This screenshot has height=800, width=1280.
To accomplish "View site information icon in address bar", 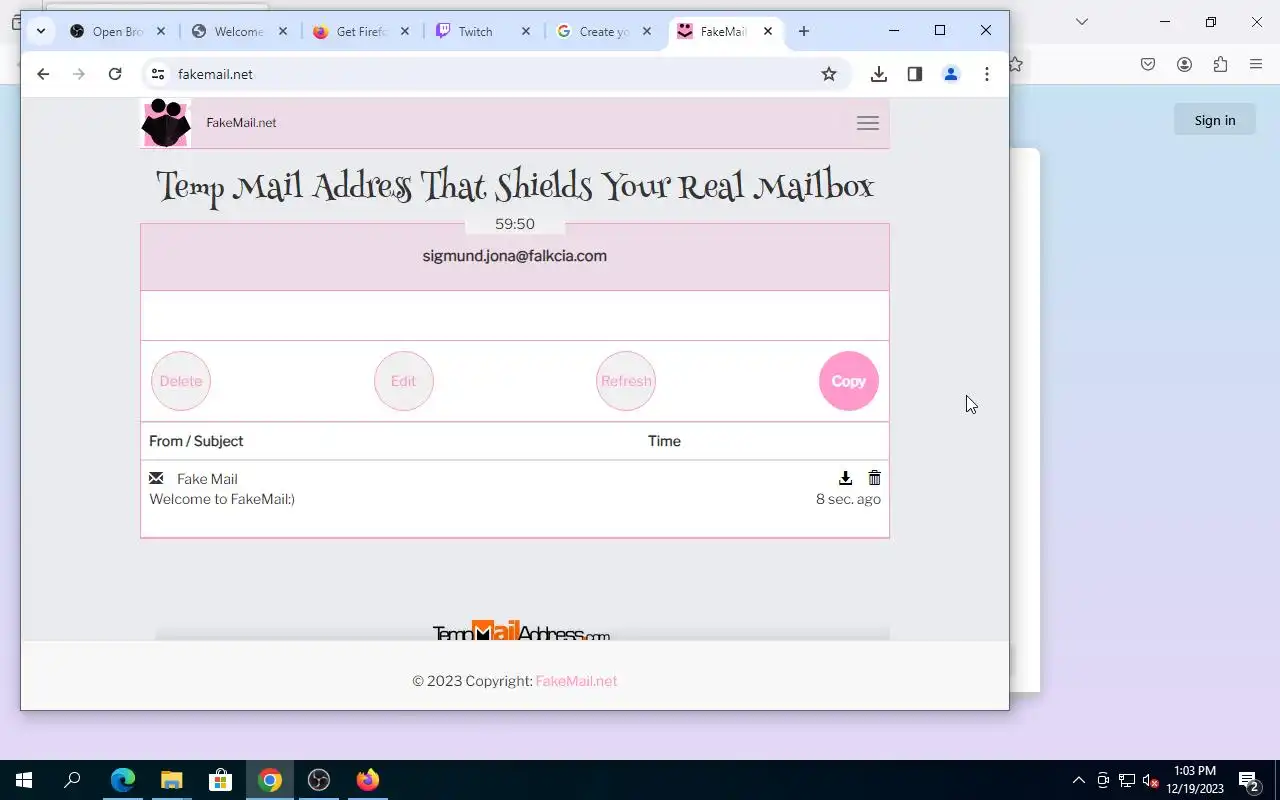I will point(157,74).
